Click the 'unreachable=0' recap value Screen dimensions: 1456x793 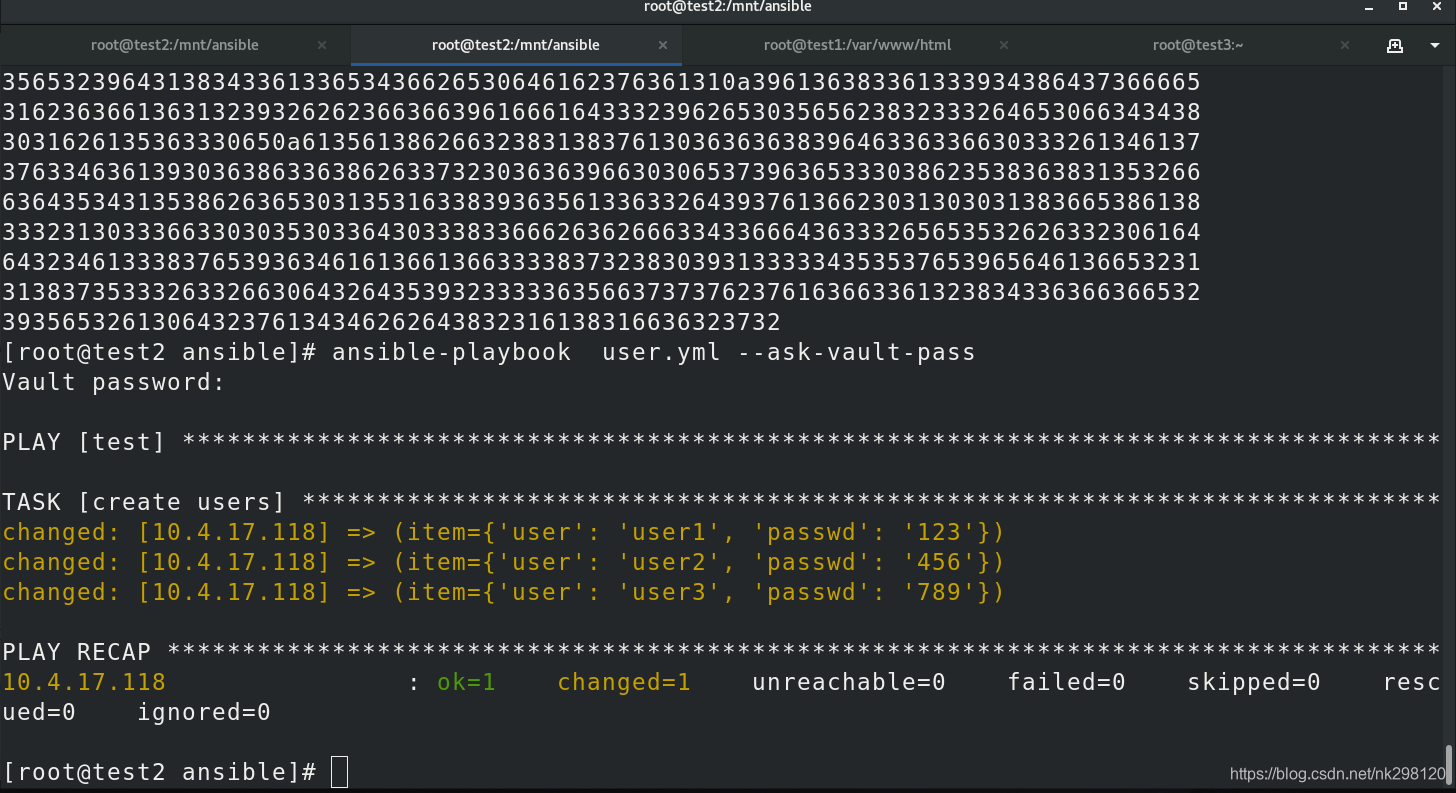849,682
